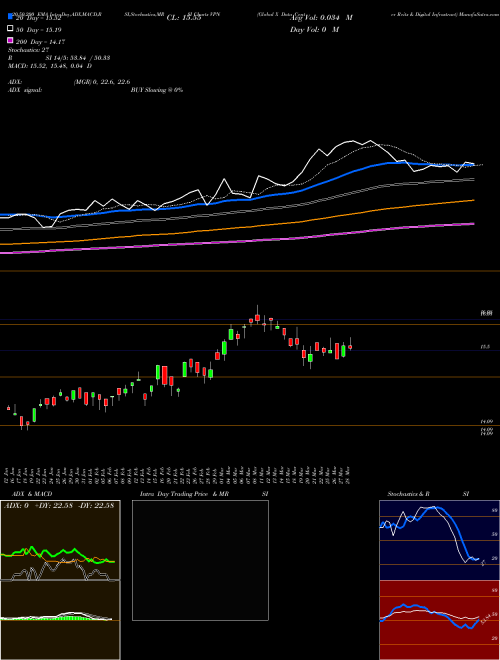Image resolution: width=500 pixels, height=660 pixels.
Task: Click the 'Stochastics: 27' readout
Action: pyautogui.click(x=28, y=50)
